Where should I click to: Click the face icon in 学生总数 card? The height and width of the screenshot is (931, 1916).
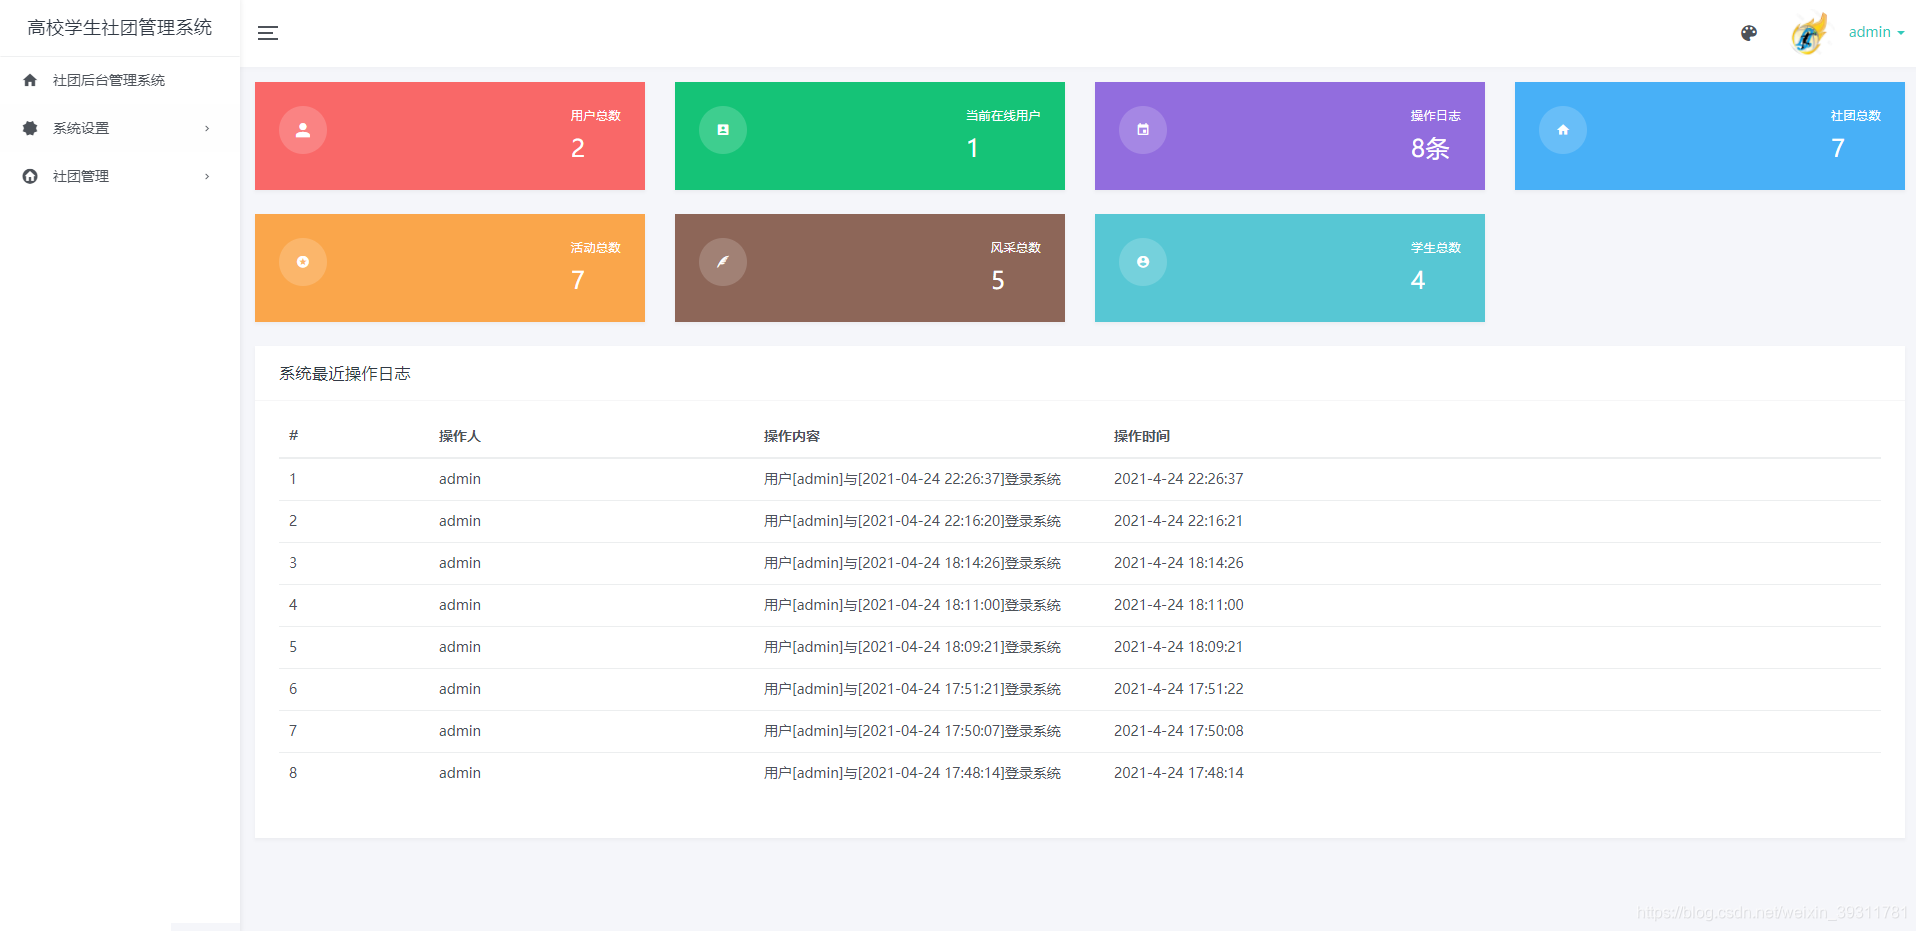click(x=1143, y=262)
